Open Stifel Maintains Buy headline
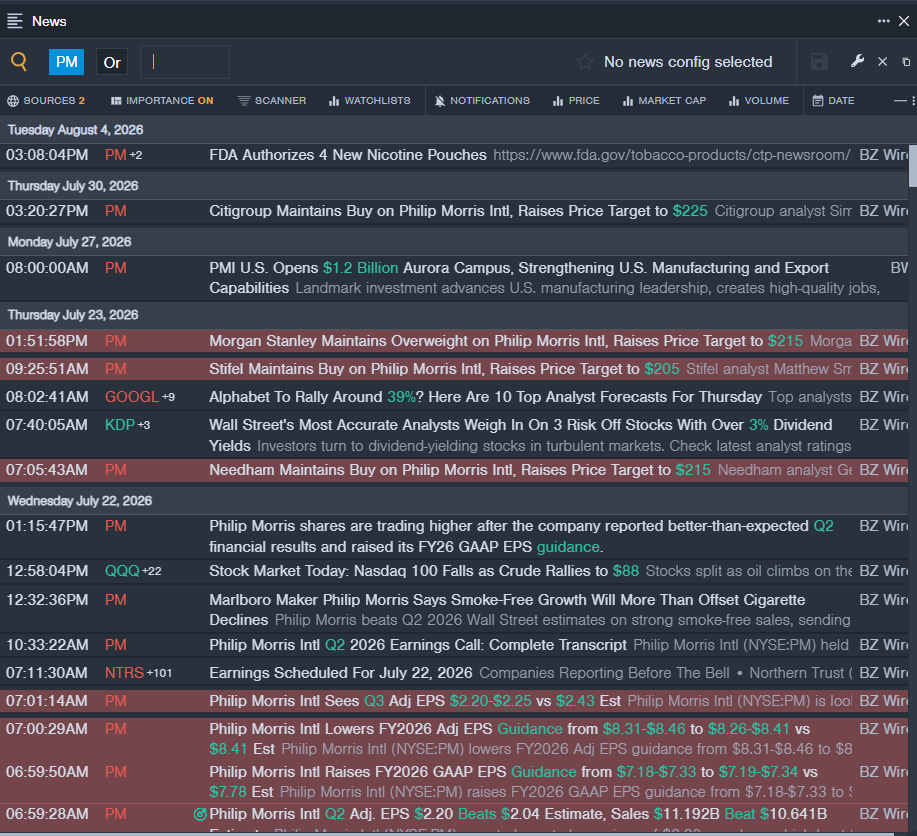The height and width of the screenshot is (836, 917). pos(444,369)
